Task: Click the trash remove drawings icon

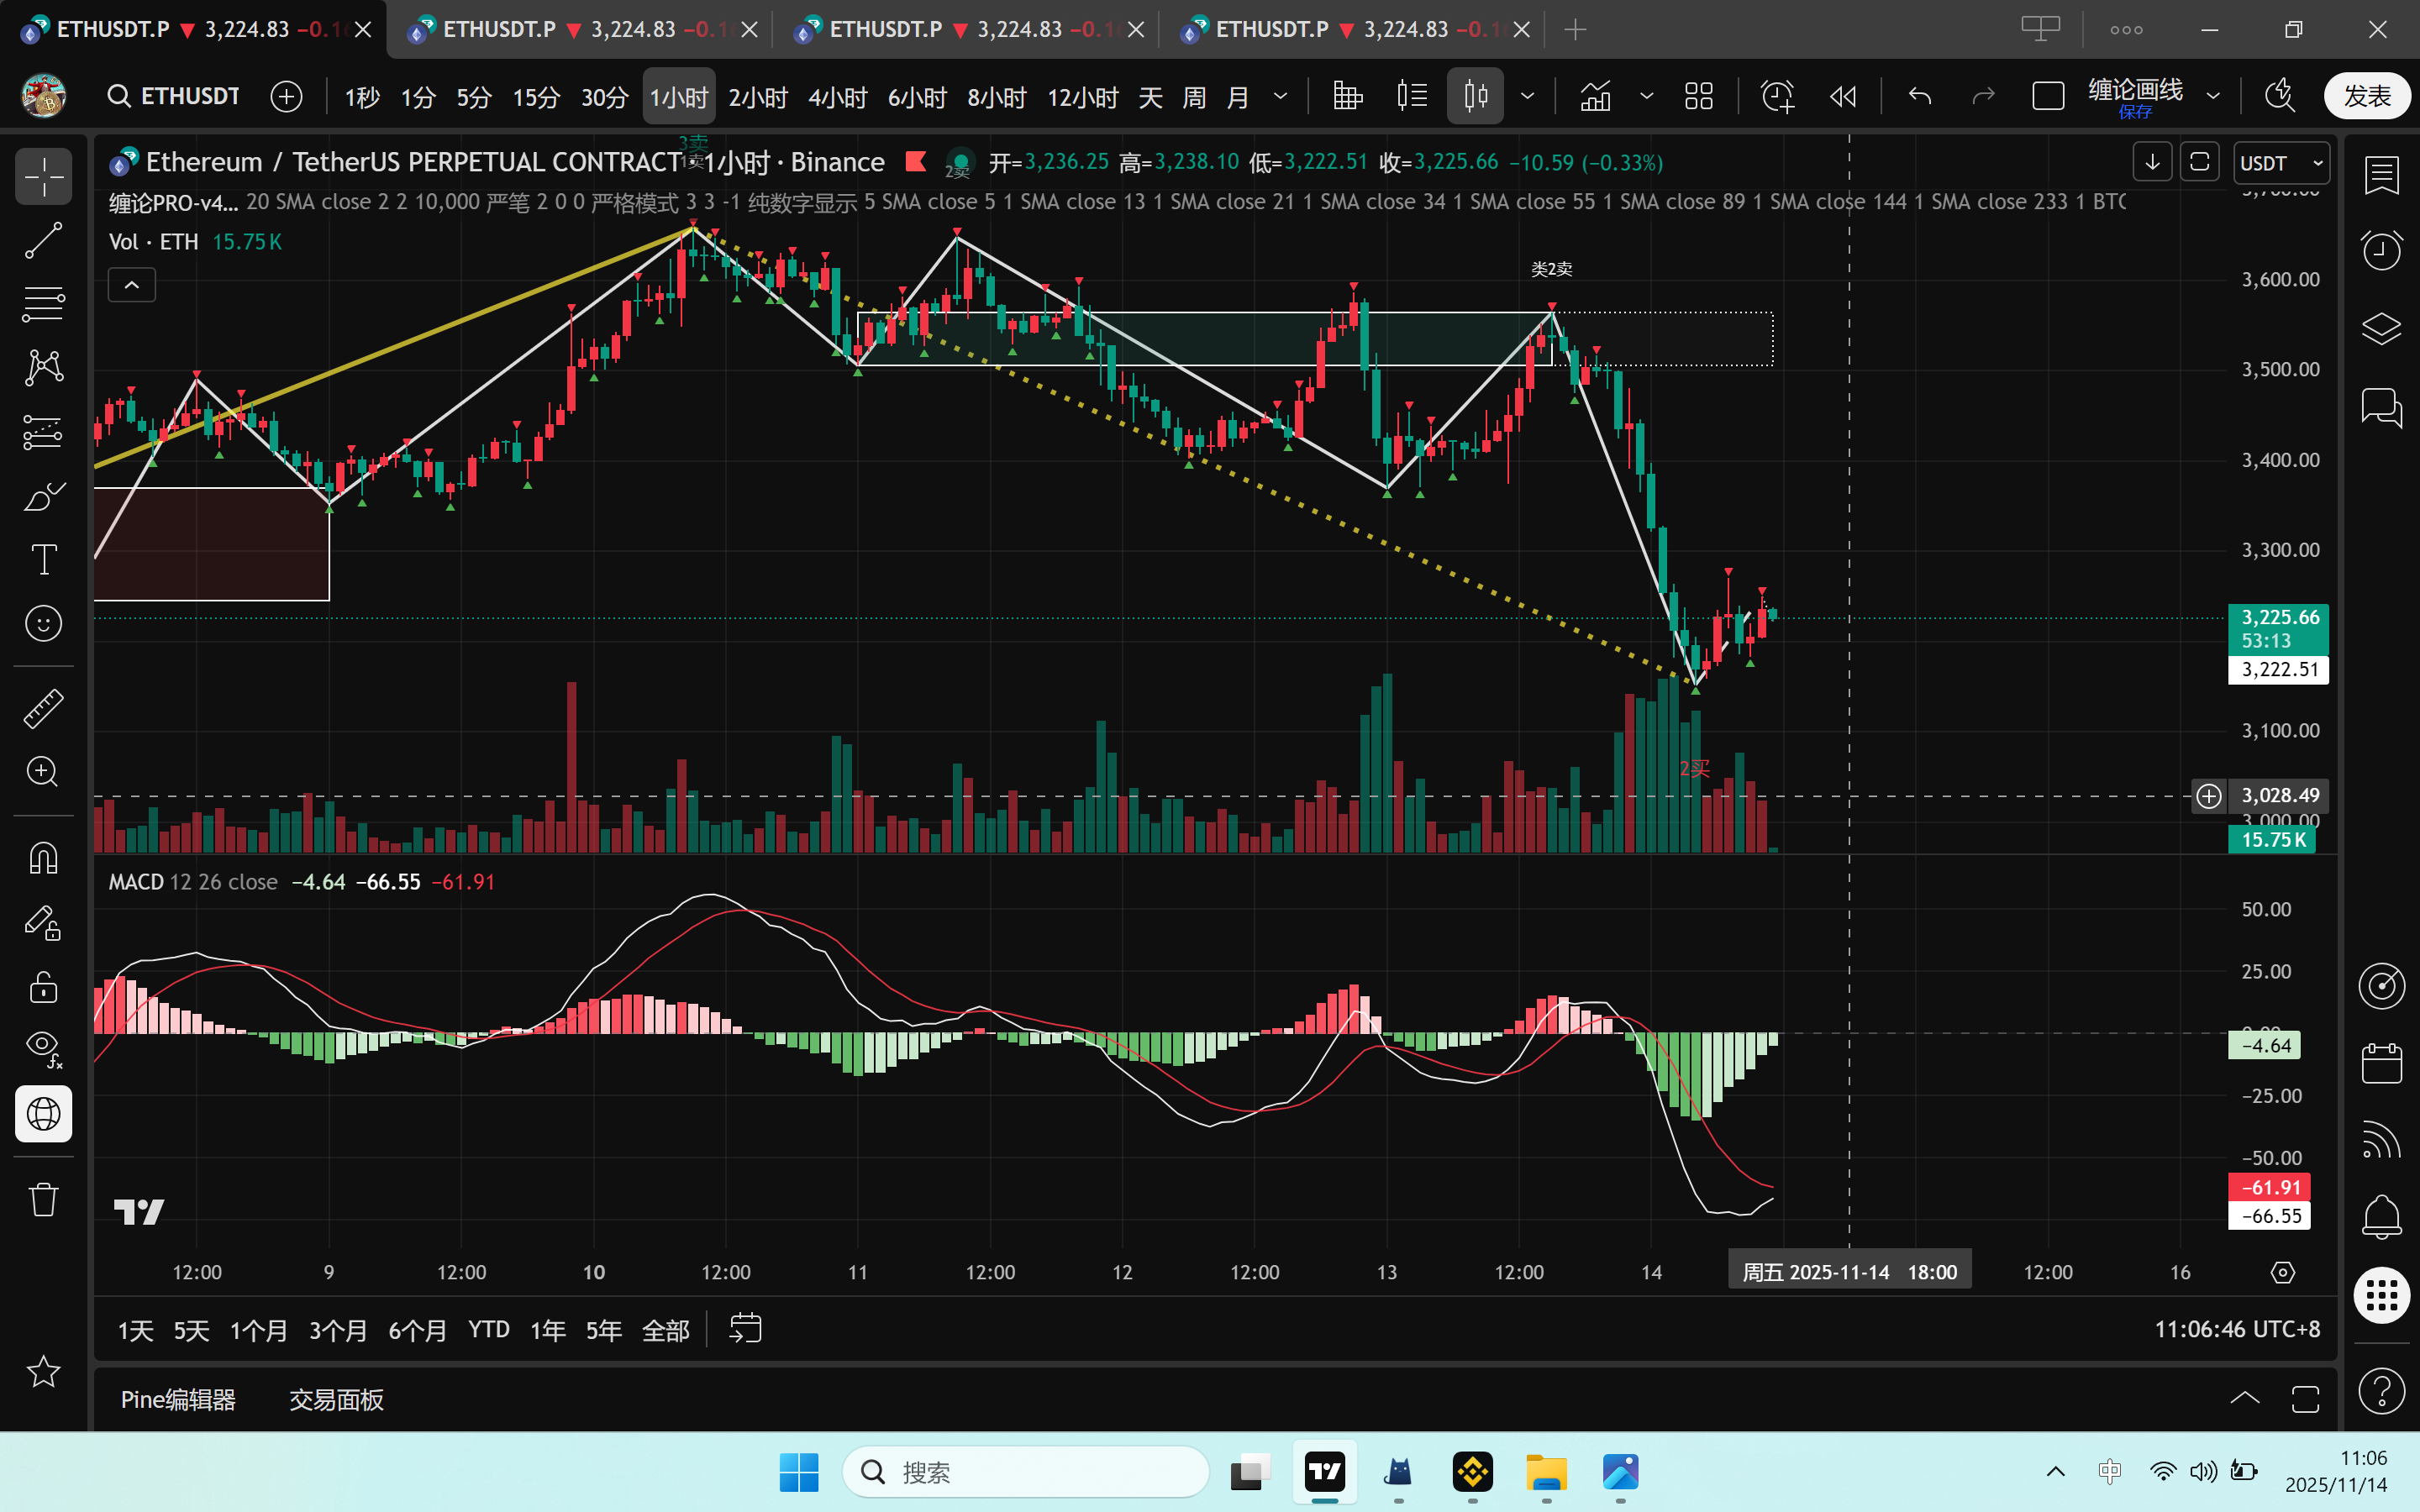Action: 43,1198
